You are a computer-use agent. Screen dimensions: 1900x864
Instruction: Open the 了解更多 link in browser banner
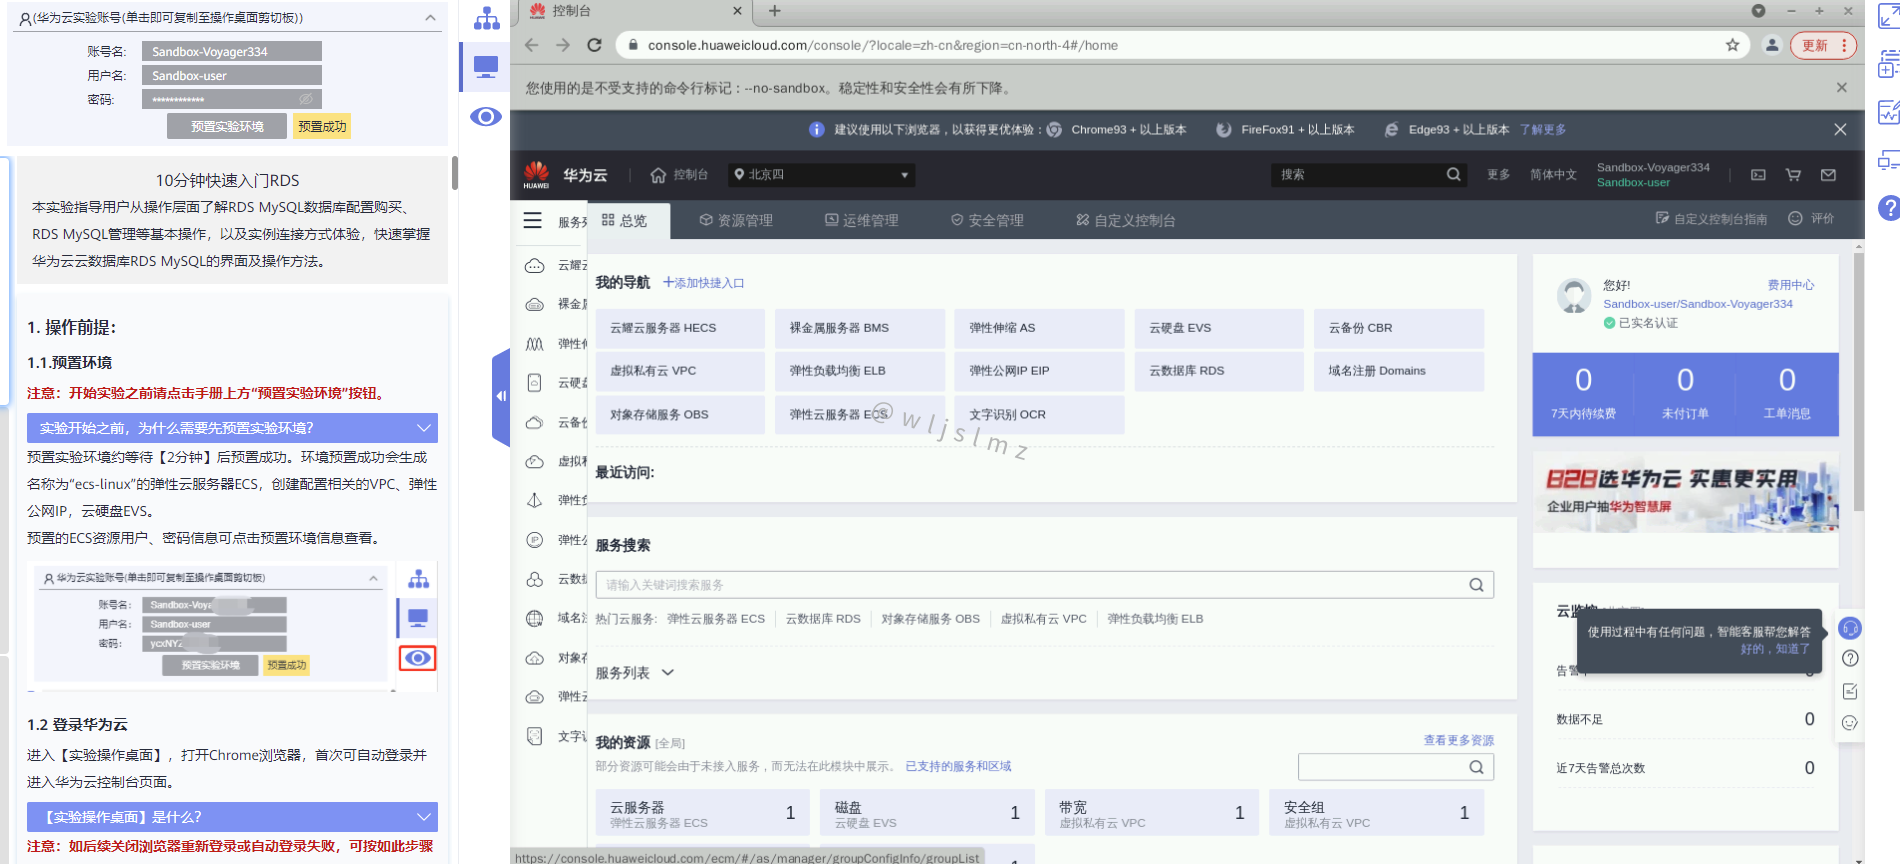point(1543,129)
